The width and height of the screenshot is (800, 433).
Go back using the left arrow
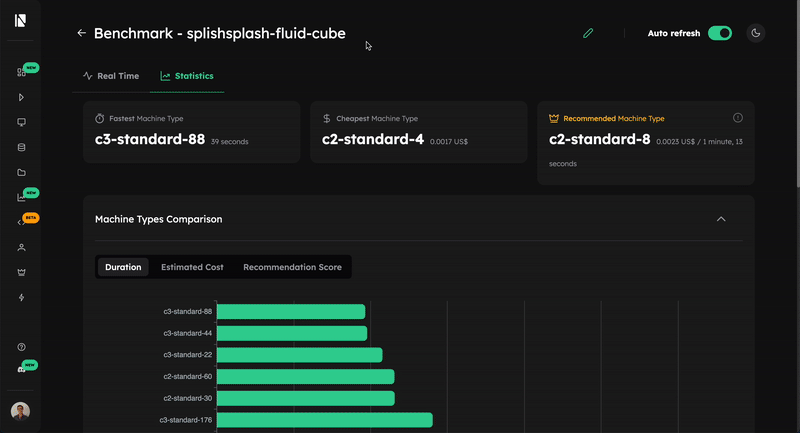point(81,33)
